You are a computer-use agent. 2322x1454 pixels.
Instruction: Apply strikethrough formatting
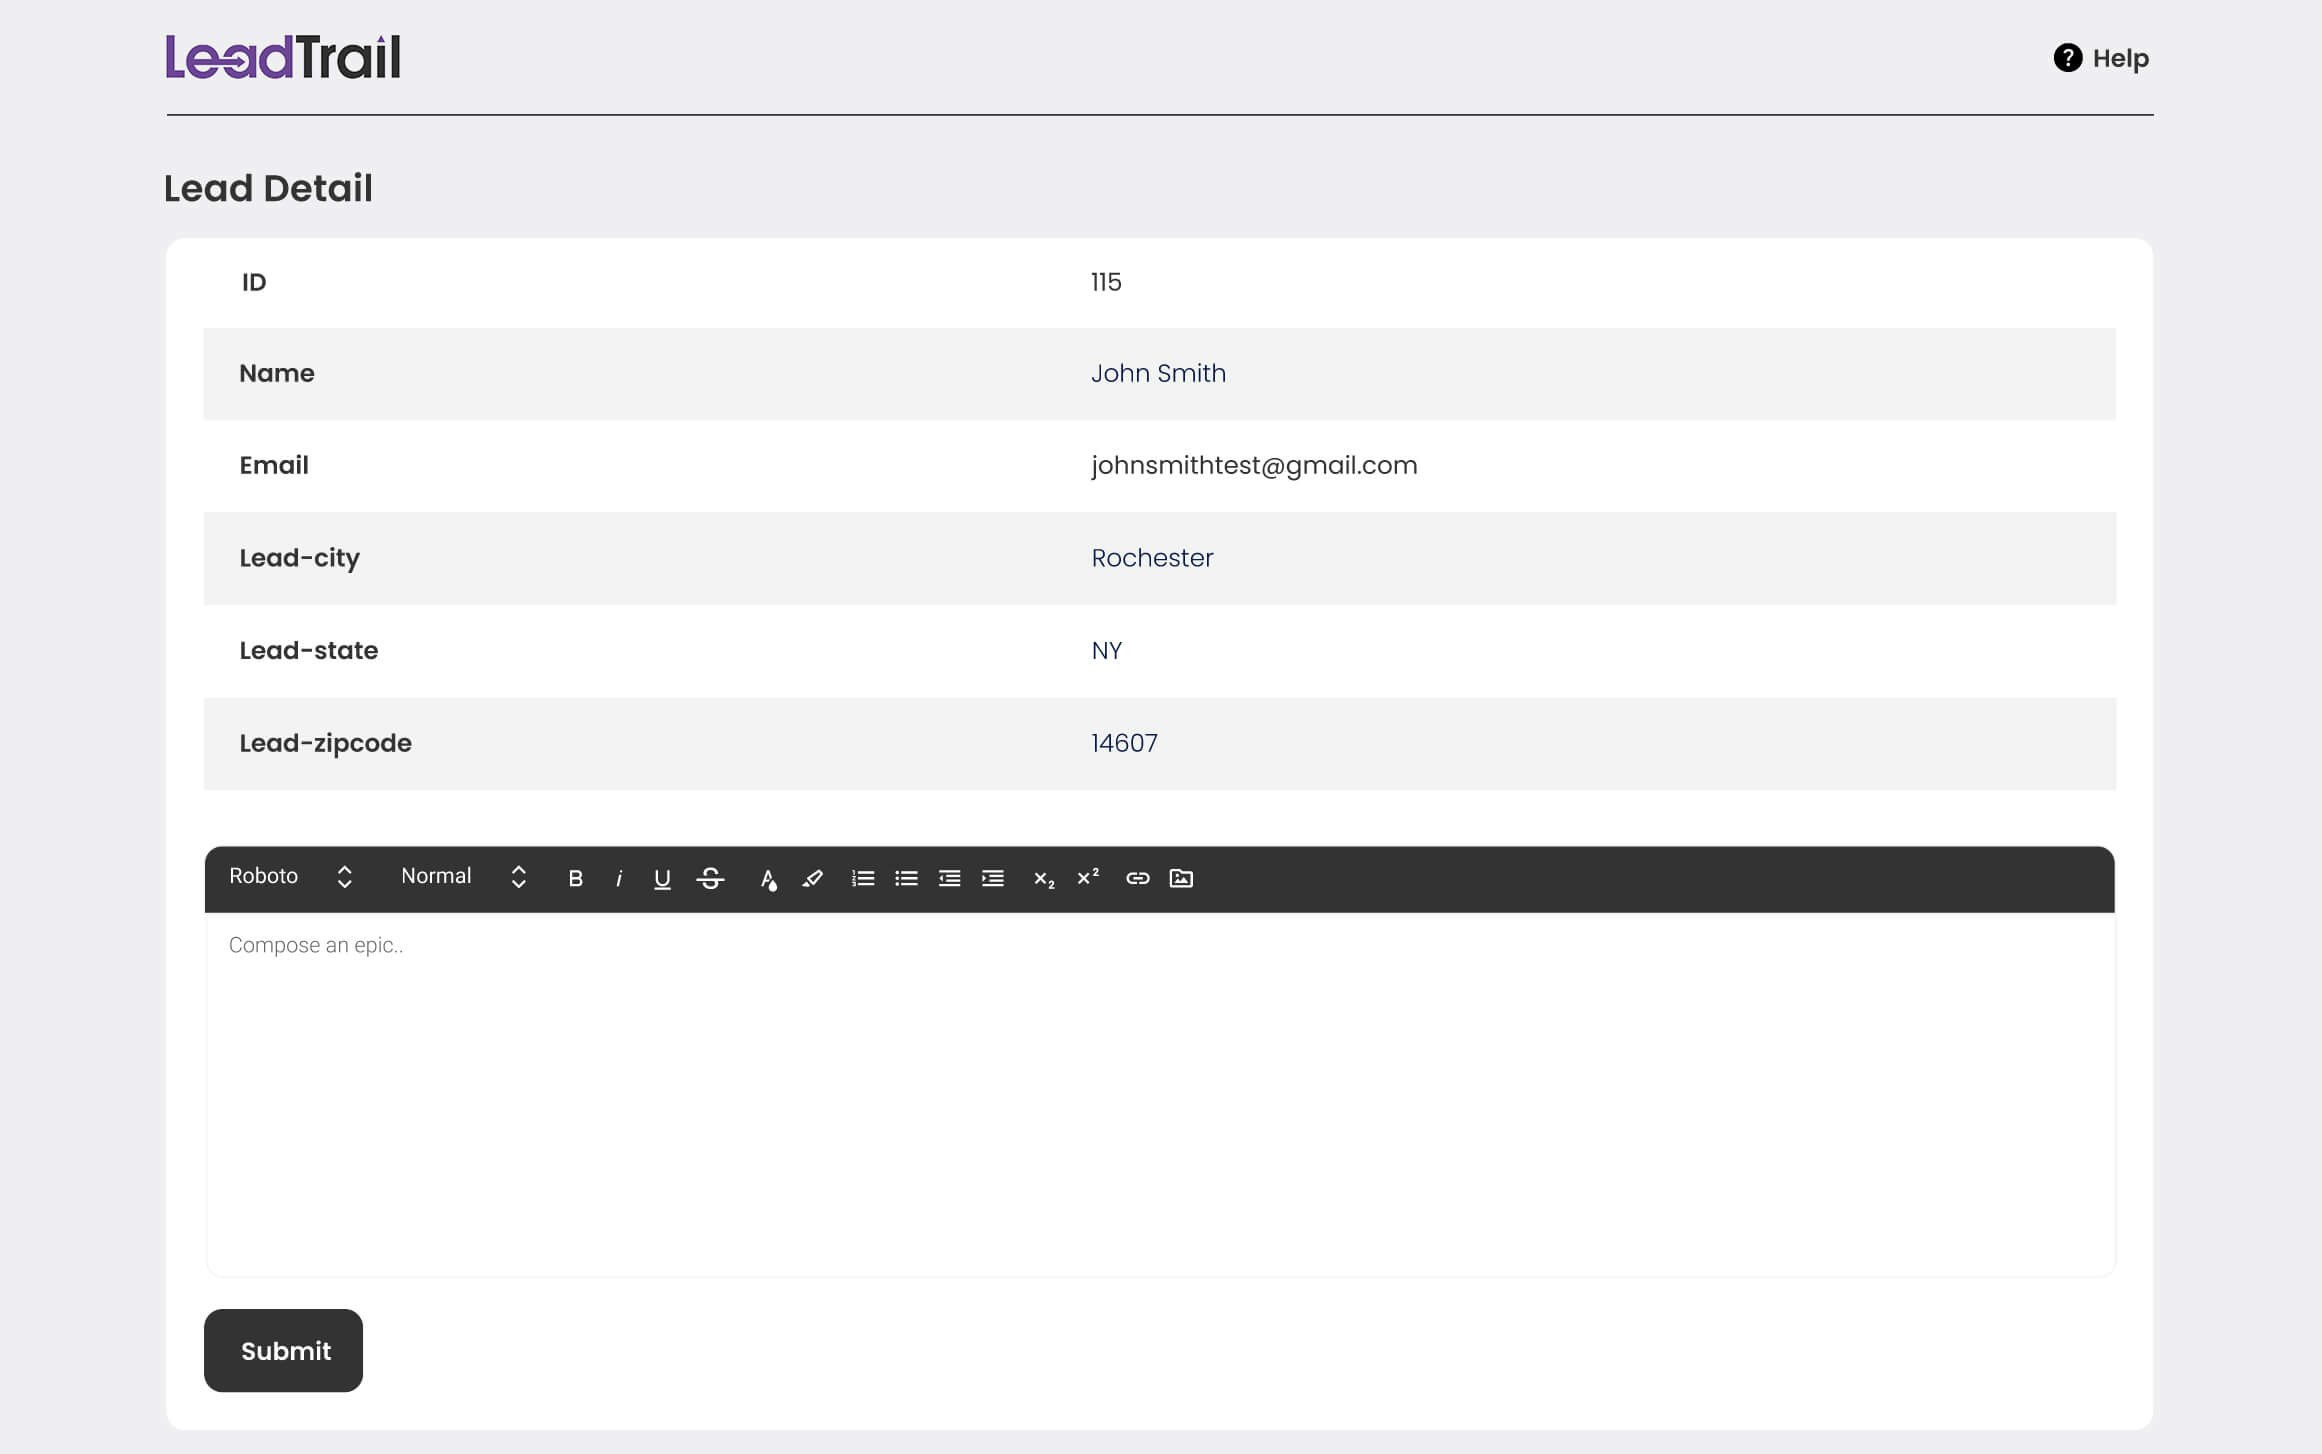tap(710, 878)
